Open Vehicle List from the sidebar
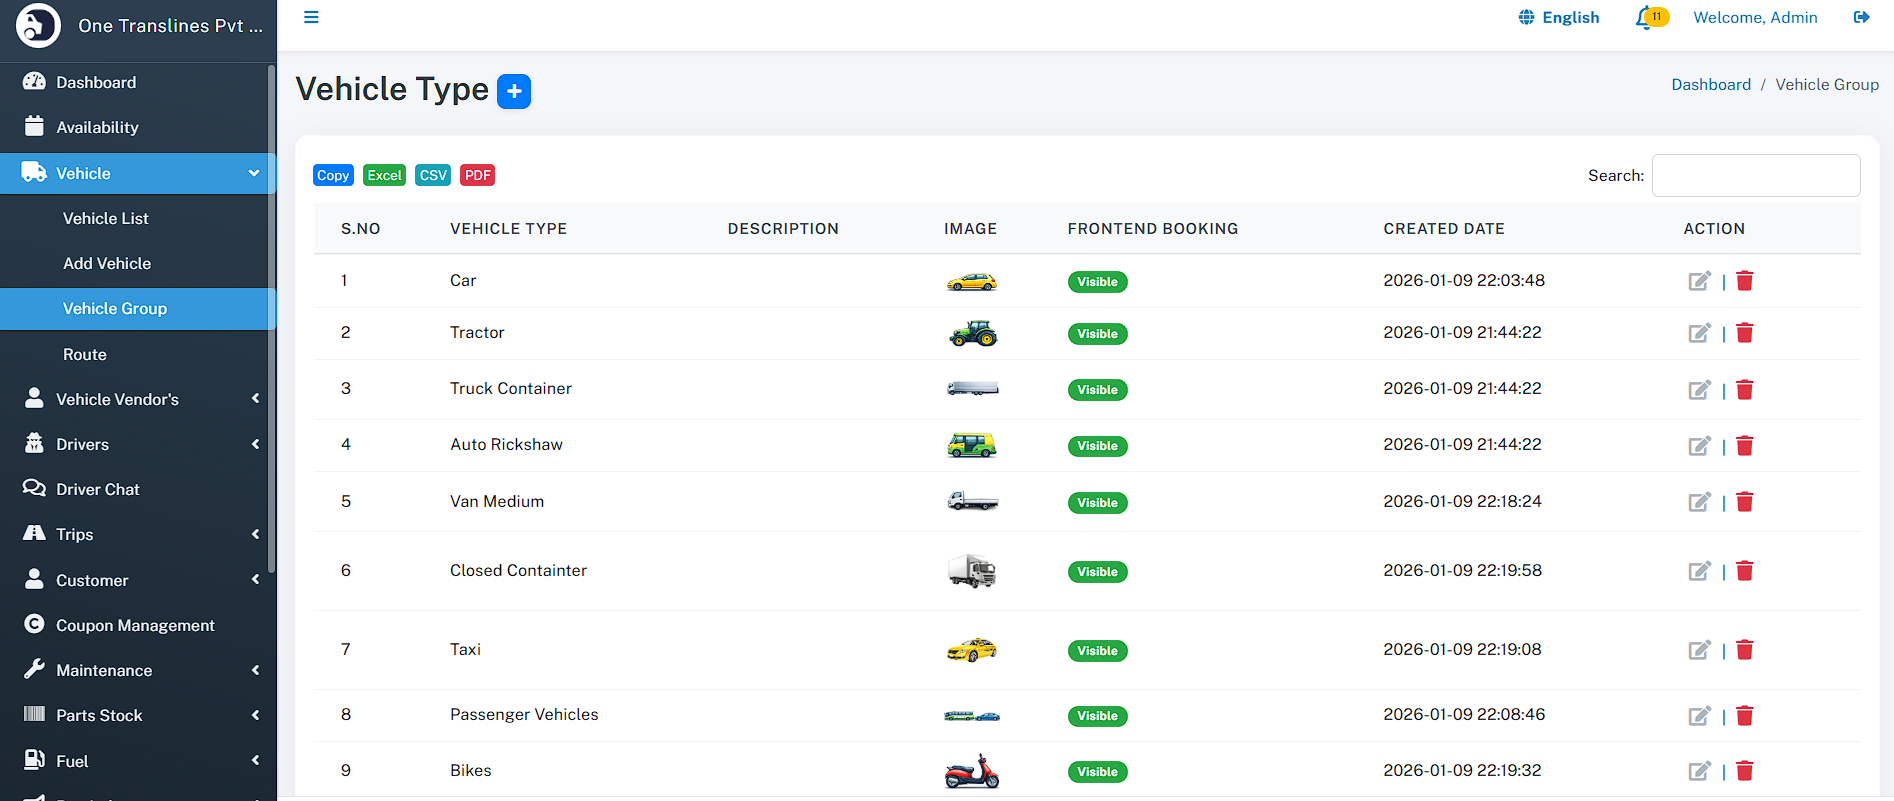1894x801 pixels. pos(106,218)
